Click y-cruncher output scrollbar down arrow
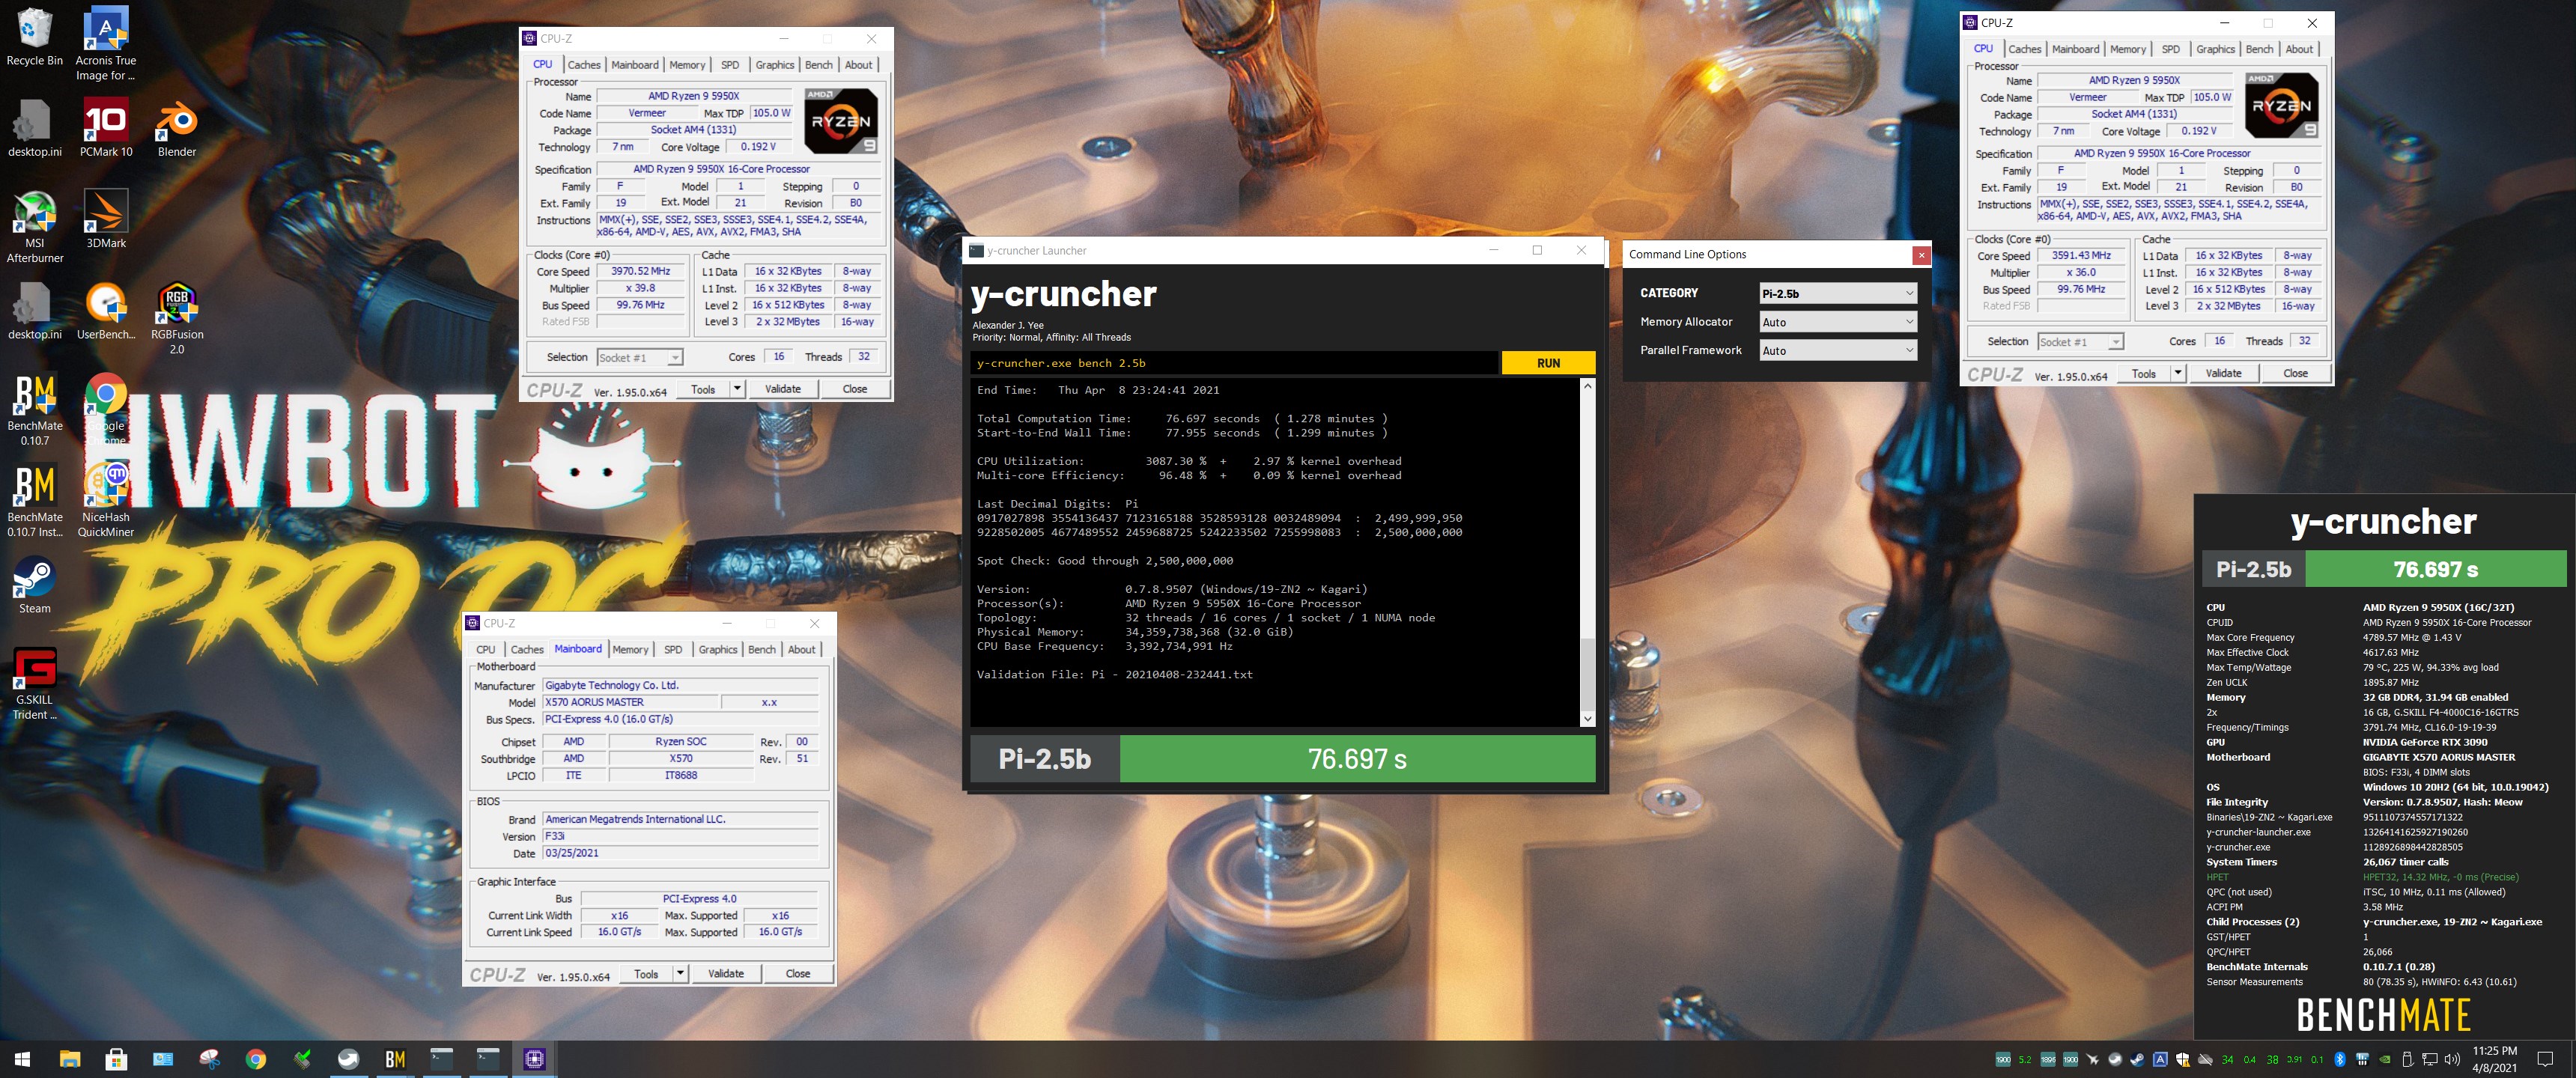The width and height of the screenshot is (2576, 1078). click(1588, 719)
